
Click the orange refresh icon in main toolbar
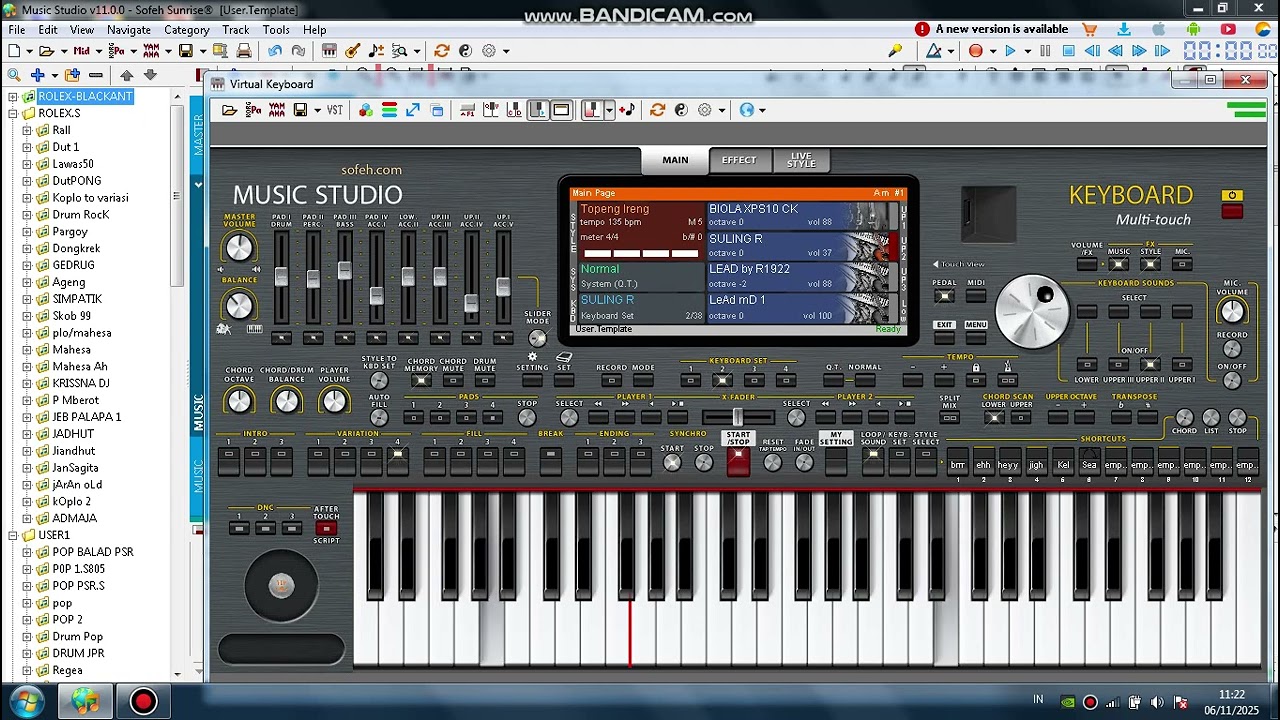click(441, 50)
